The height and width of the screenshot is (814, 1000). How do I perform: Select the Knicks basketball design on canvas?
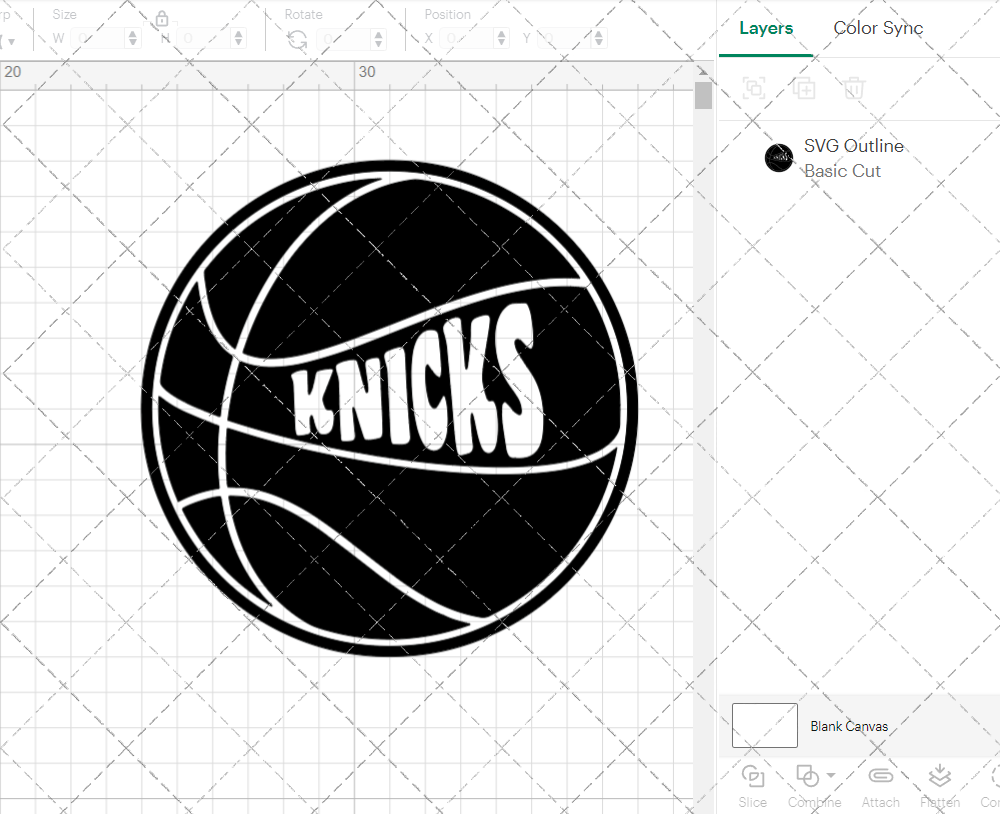pyautogui.click(x=389, y=408)
